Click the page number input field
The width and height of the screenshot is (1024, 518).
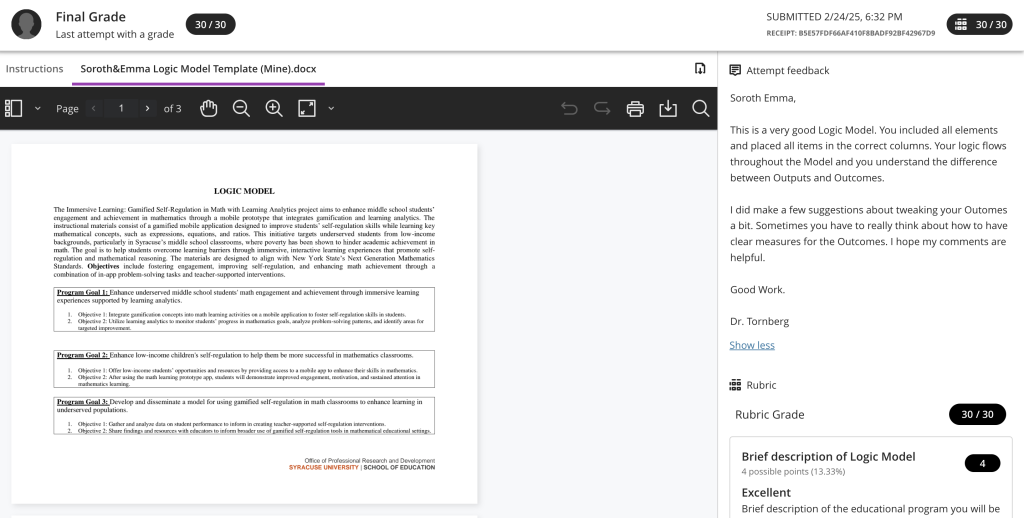coord(121,108)
